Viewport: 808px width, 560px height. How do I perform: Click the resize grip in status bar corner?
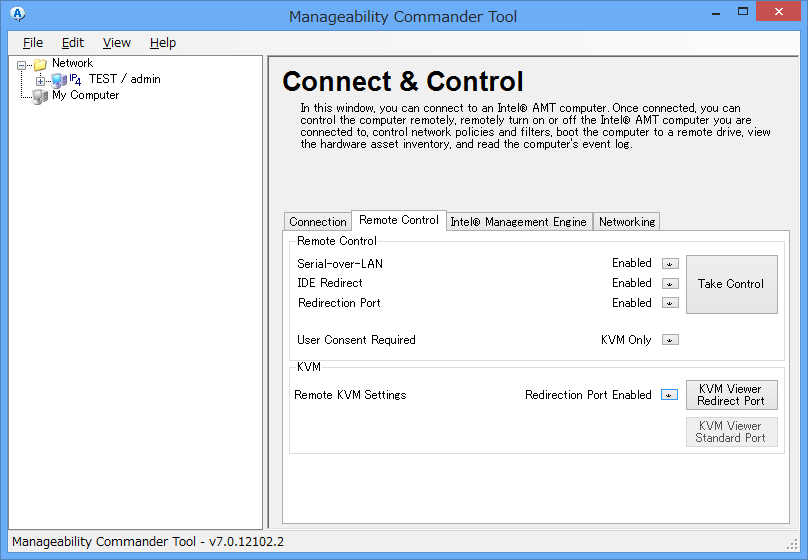[x=793, y=544]
